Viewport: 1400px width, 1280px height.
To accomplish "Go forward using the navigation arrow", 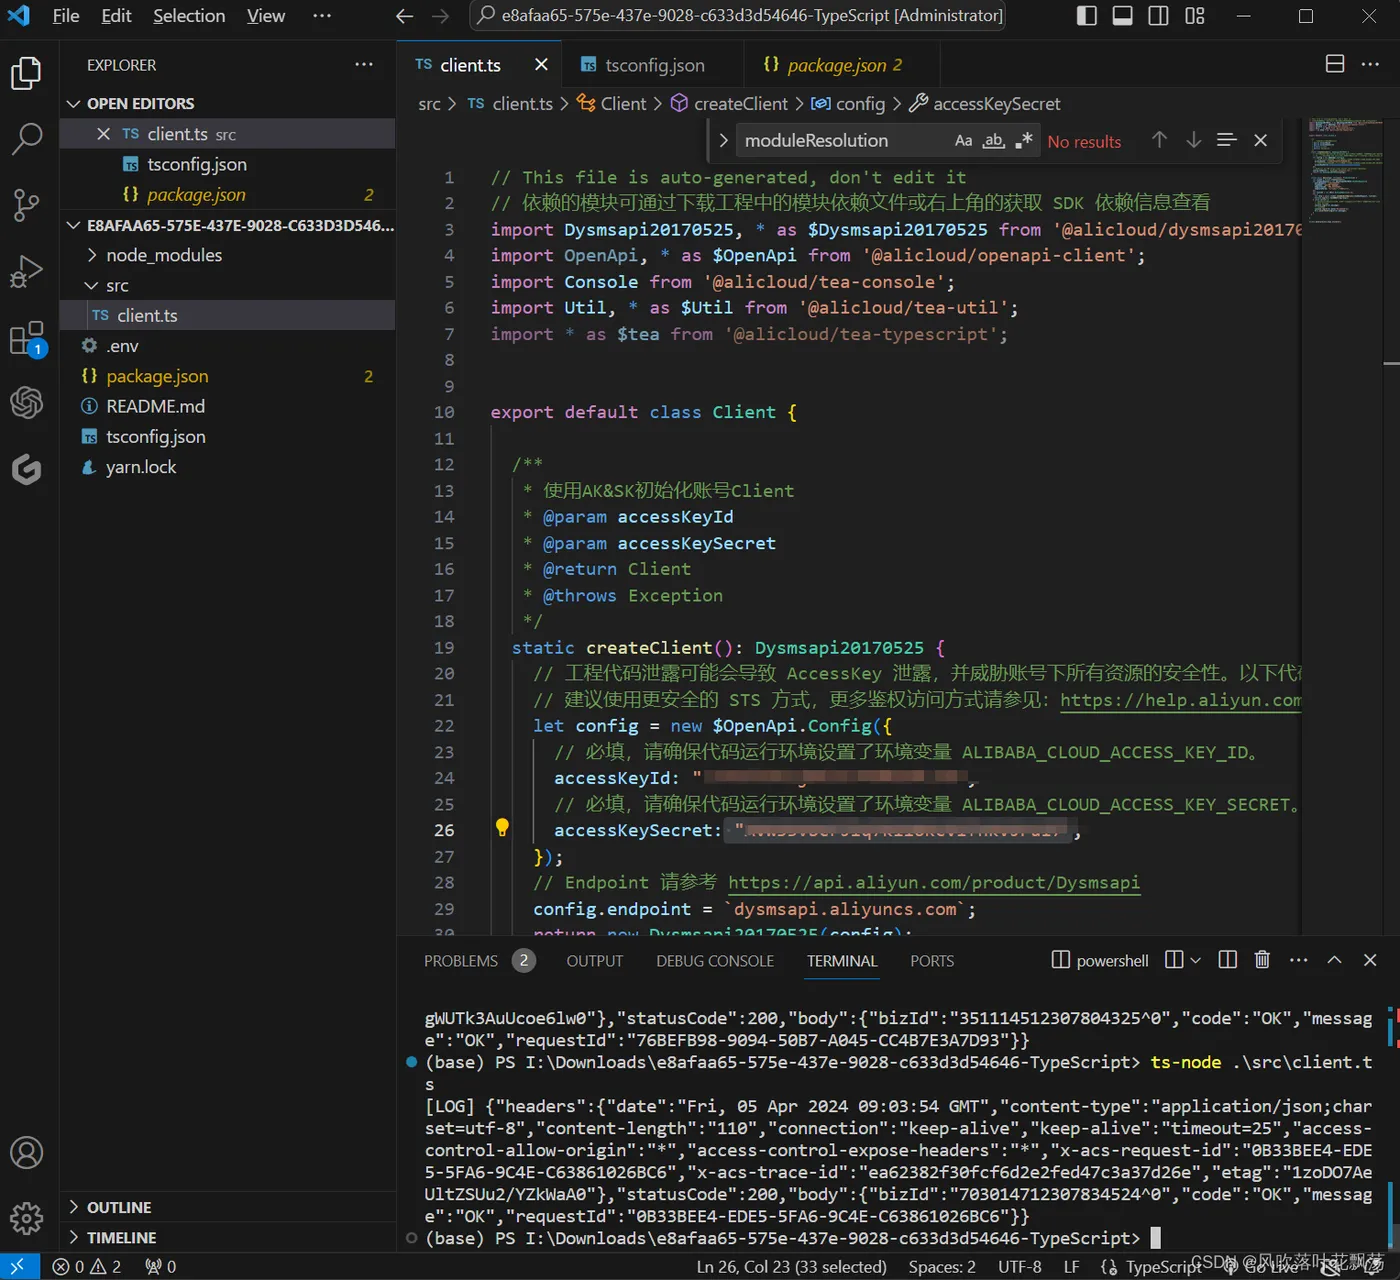I will 440,16.
